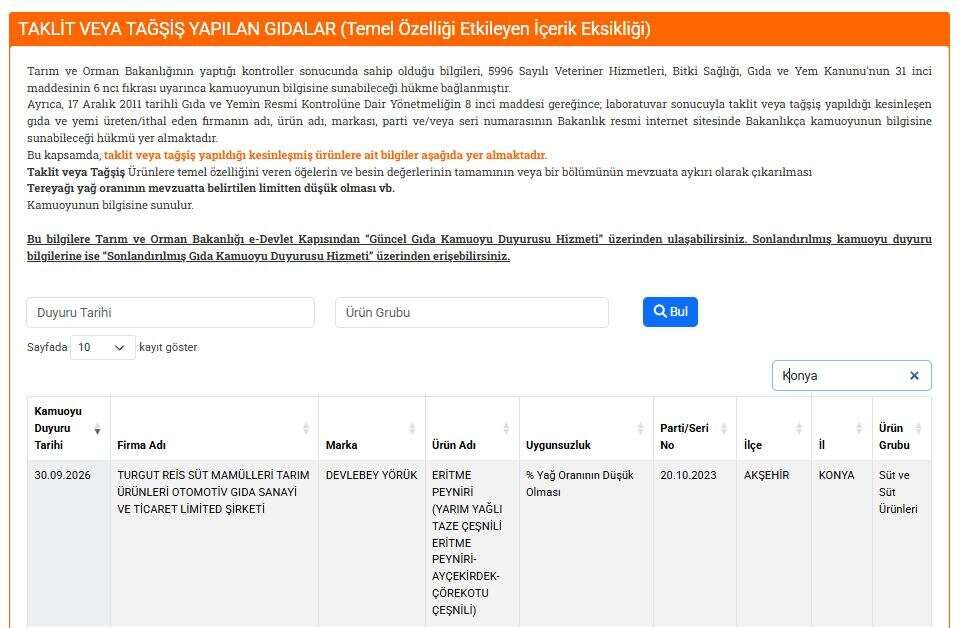Click the Firma Adı column header label
962x628 pixels.
tap(142, 445)
